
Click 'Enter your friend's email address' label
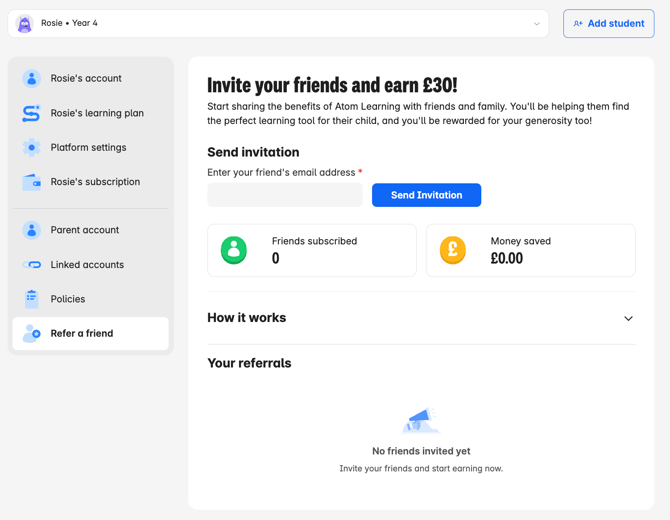[281, 172]
